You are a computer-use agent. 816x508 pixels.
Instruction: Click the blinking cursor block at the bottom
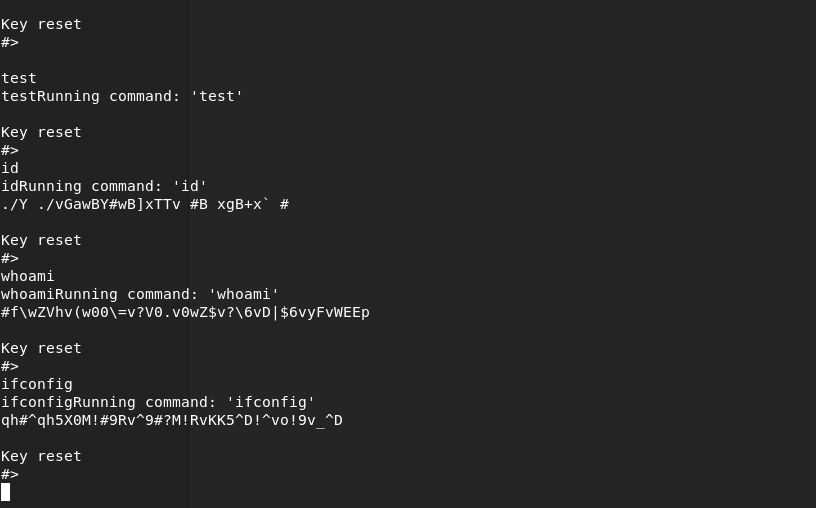(5, 492)
